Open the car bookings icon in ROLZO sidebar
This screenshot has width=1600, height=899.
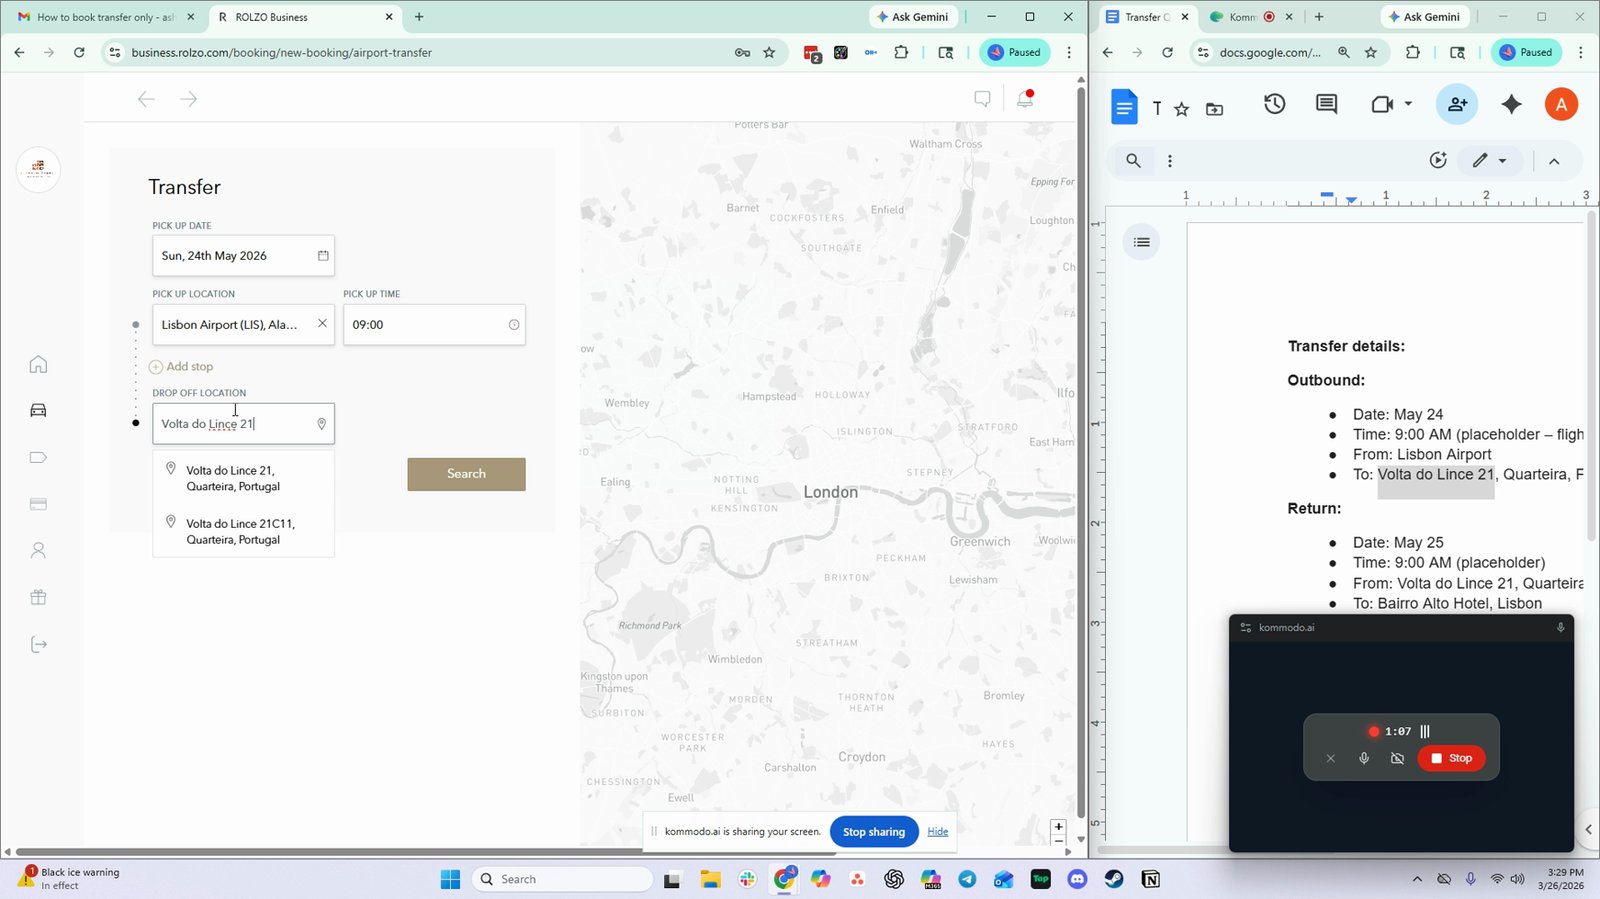click(x=38, y=410)
